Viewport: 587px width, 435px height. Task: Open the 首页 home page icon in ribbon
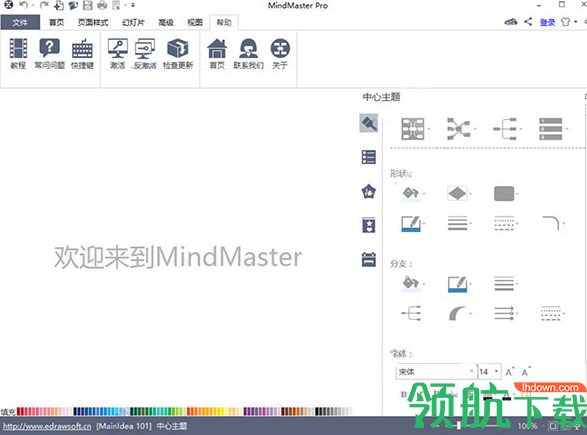click(x=217, y=53)
